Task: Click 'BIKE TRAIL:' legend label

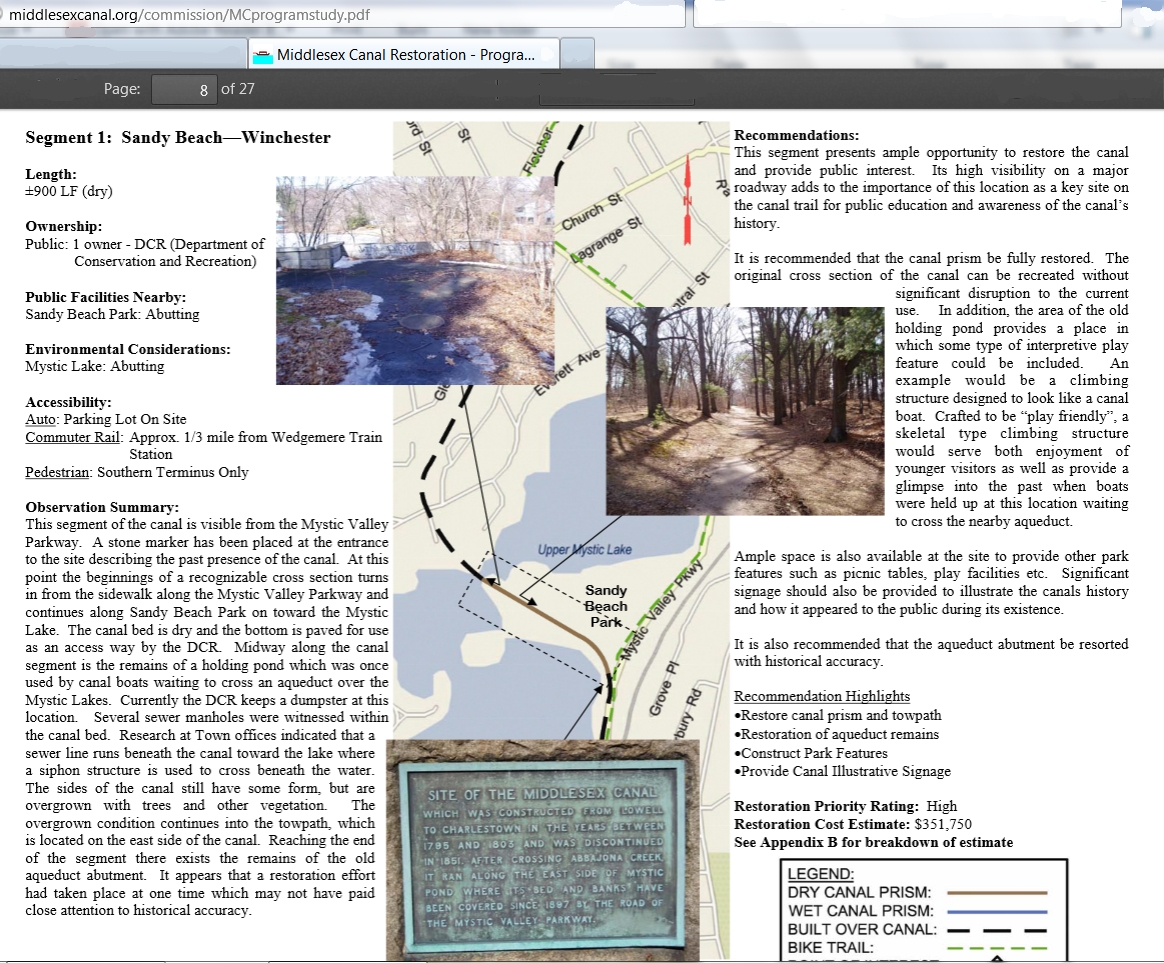Action: [x=831, y=948]
